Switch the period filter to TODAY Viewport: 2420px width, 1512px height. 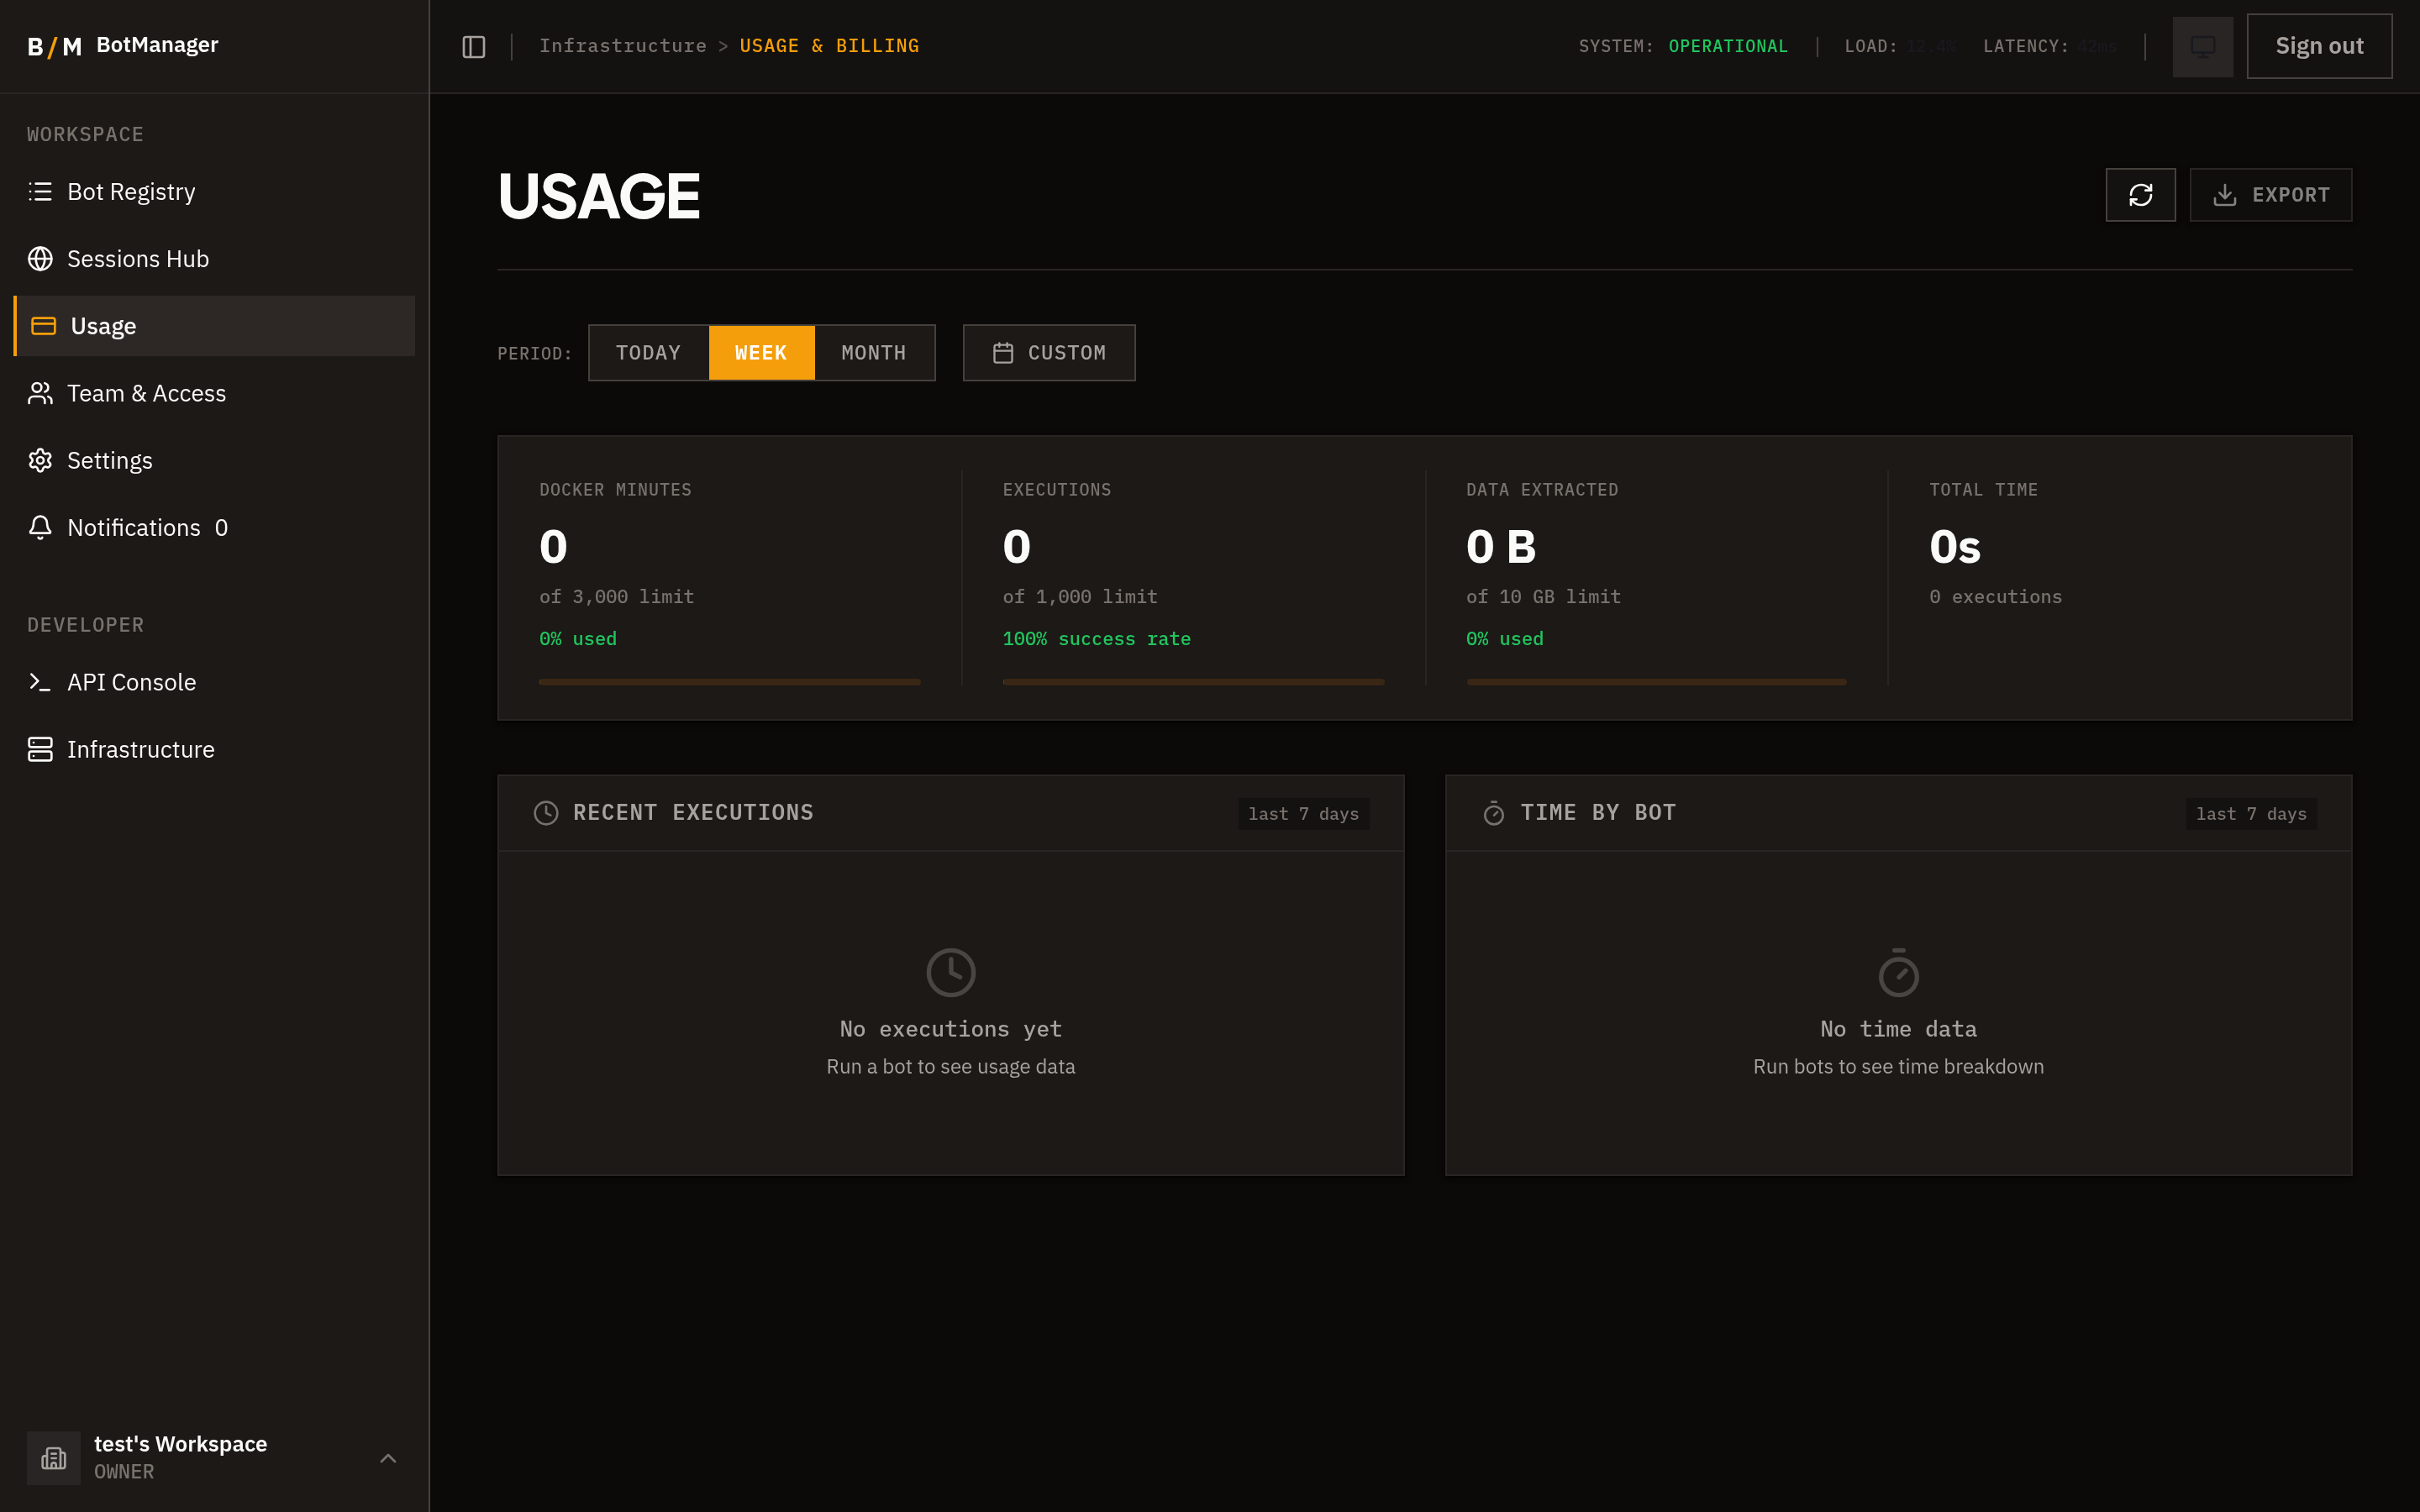pos(648,352)
